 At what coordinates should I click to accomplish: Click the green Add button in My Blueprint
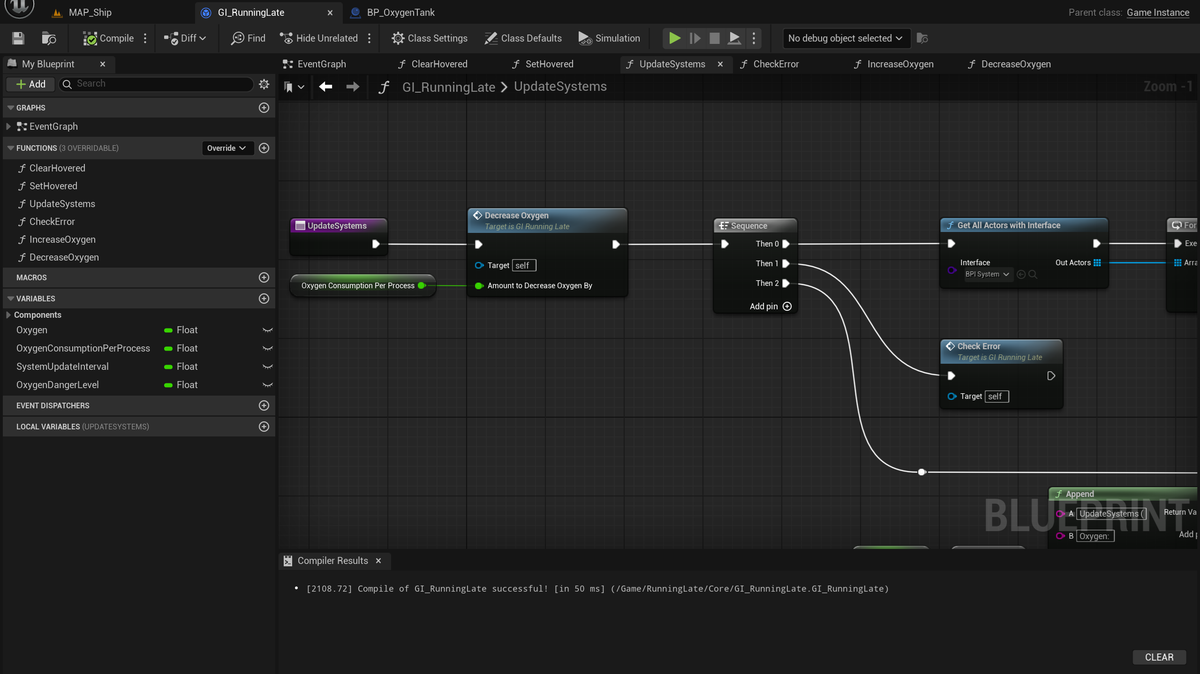pyautogui.click(x=30, y=84)
